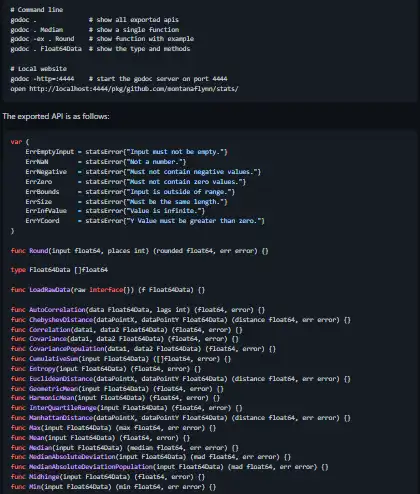This screenshot has height=494, width=420.
Task: Click the Min function name
Action: [35, 487]
